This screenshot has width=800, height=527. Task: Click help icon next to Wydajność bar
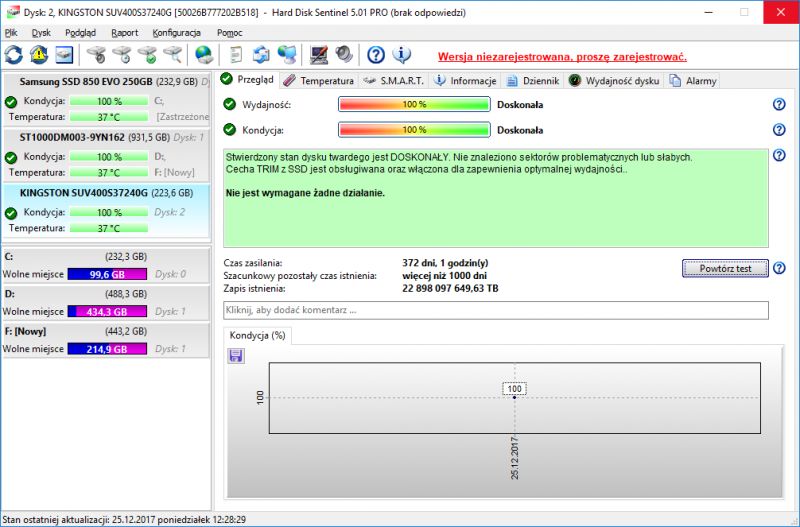[779, 104]
